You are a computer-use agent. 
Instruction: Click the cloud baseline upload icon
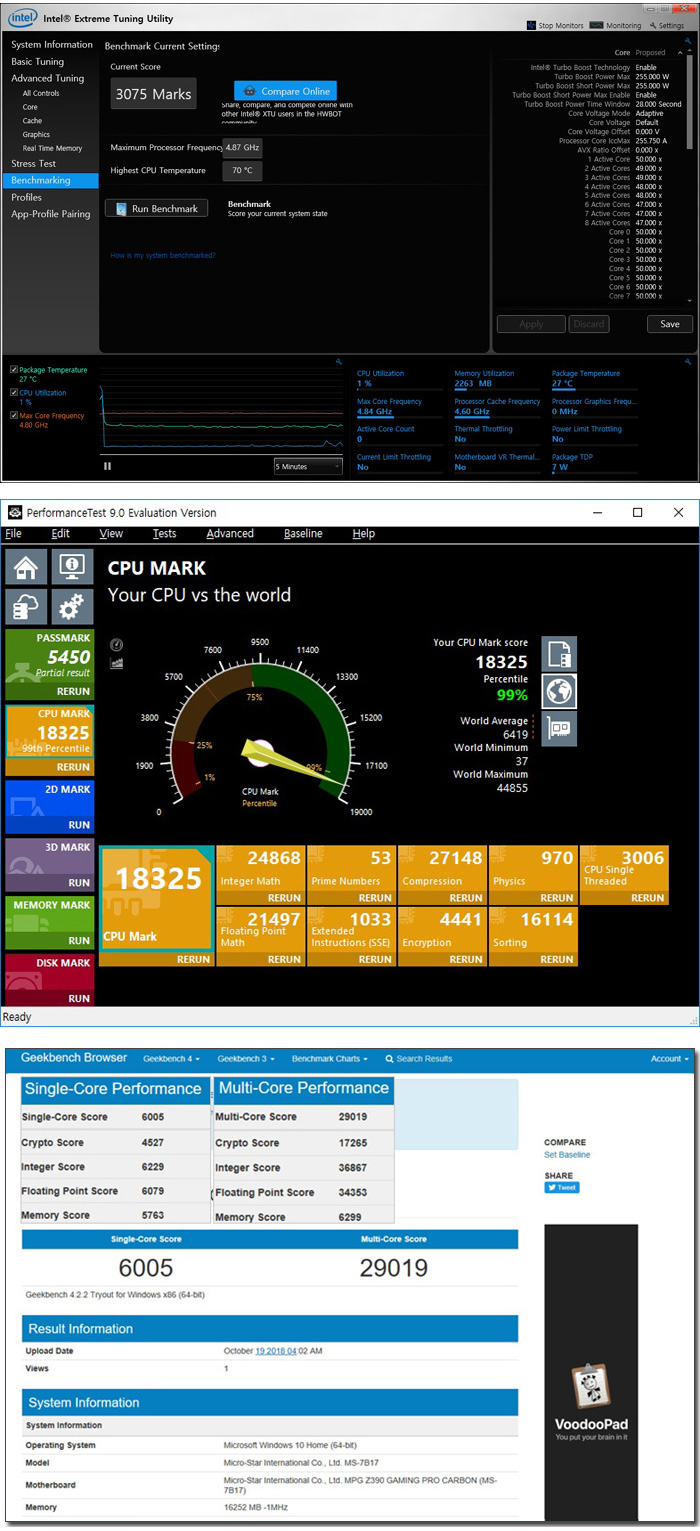[x=26, y=607]
